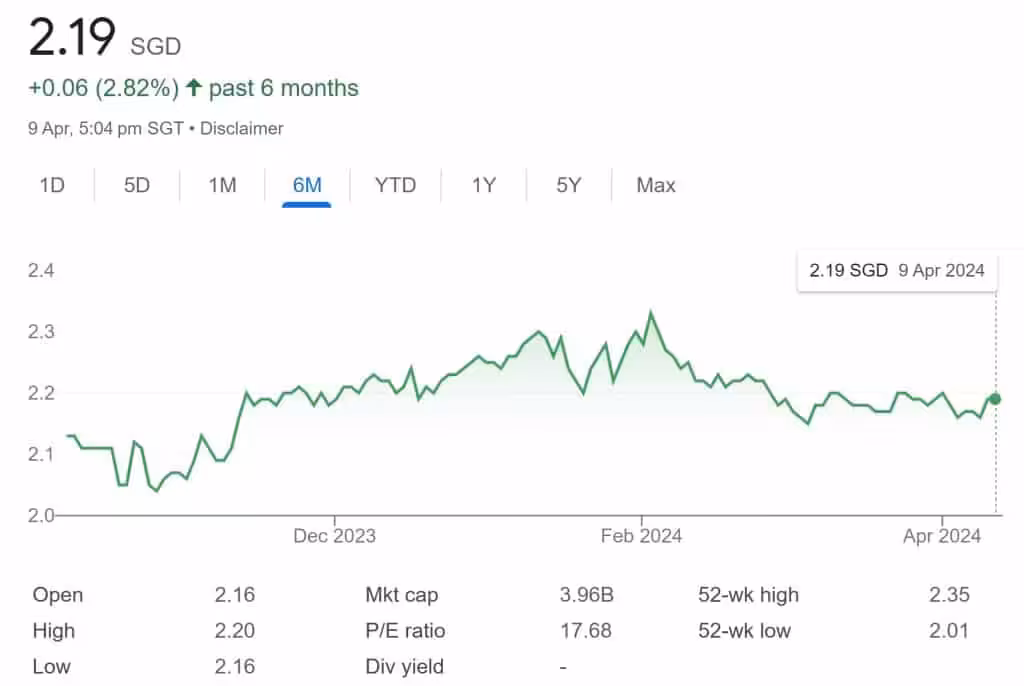
Task: Click the 2.2 y-axis label
Action: 40,393
